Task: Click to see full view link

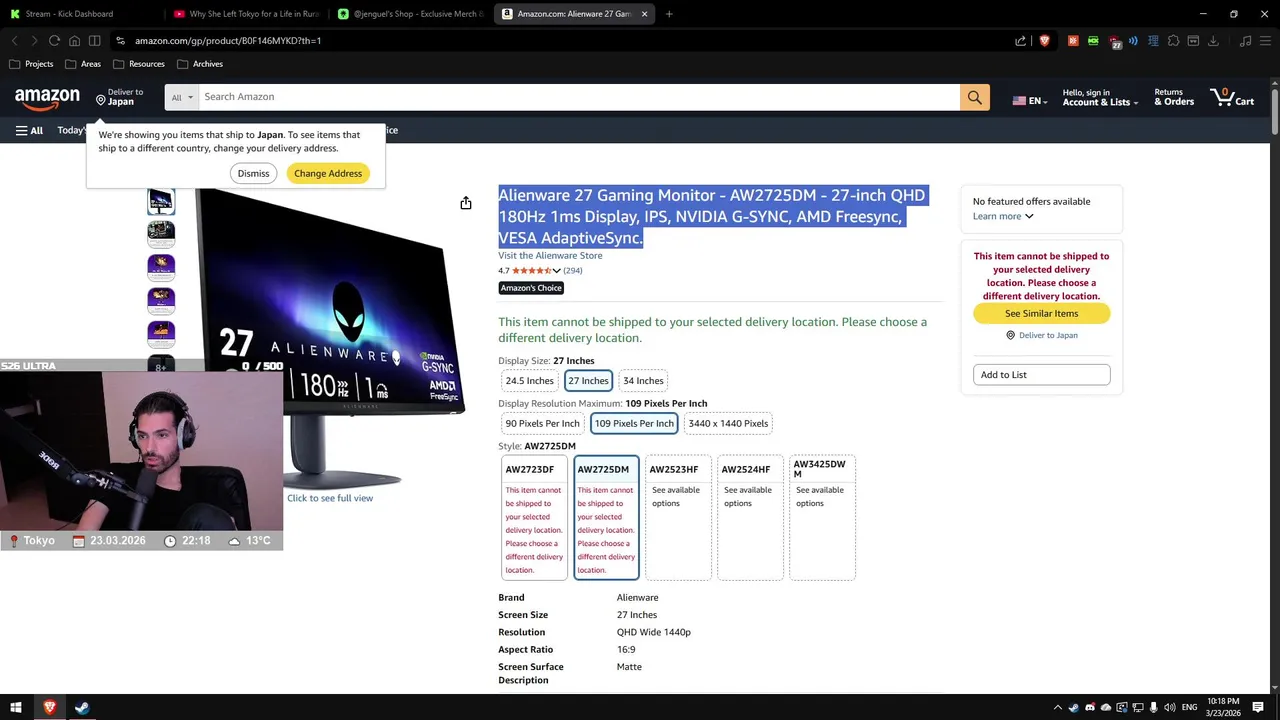Action: (x=330, y=498)
